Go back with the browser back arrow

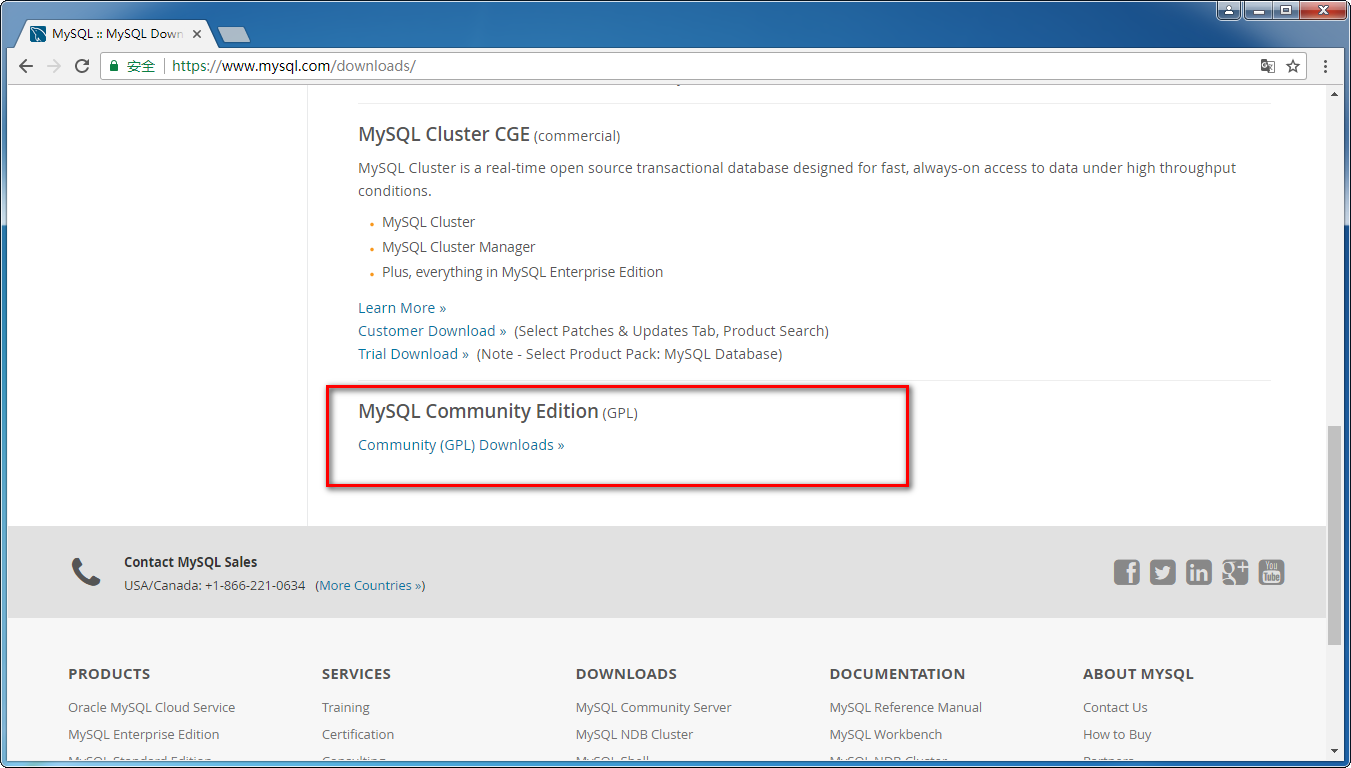coord(26,66)
